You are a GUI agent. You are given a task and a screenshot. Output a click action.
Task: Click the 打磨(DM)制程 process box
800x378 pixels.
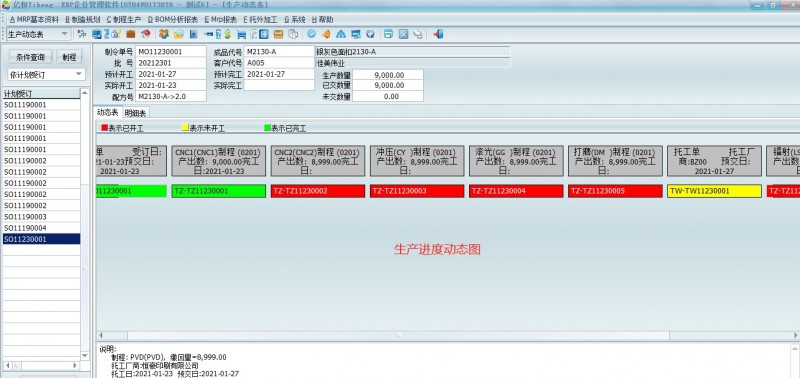point(615,161)
